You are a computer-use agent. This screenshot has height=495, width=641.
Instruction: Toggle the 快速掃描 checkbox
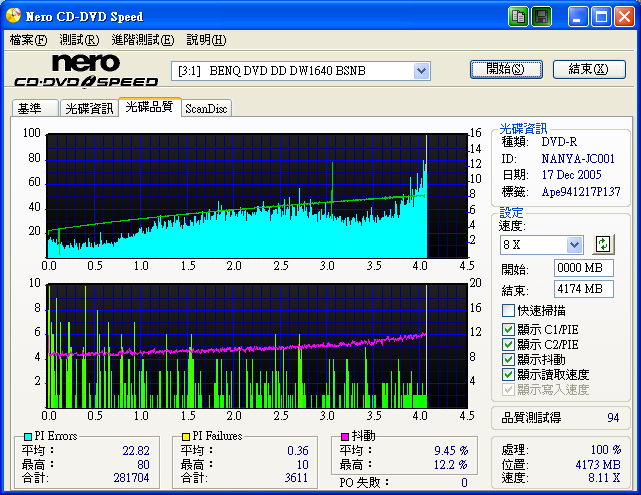click(x=508, y=311)
